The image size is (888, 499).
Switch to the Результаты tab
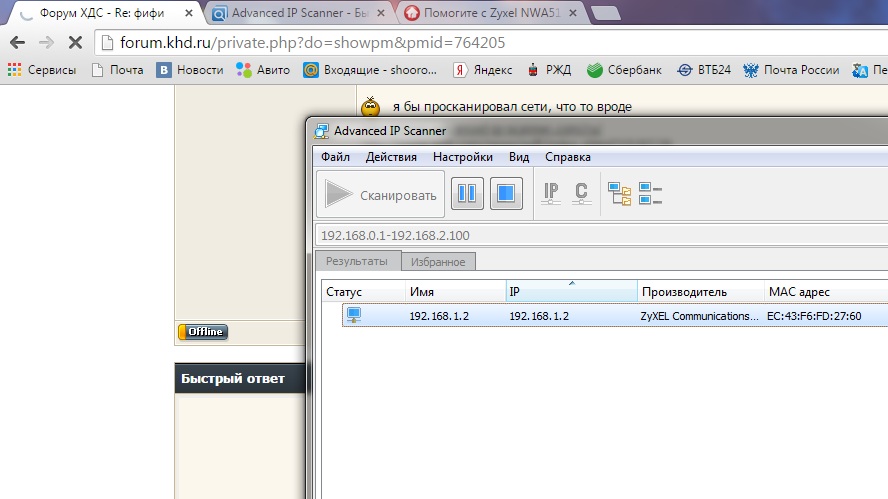click(357, 261)
